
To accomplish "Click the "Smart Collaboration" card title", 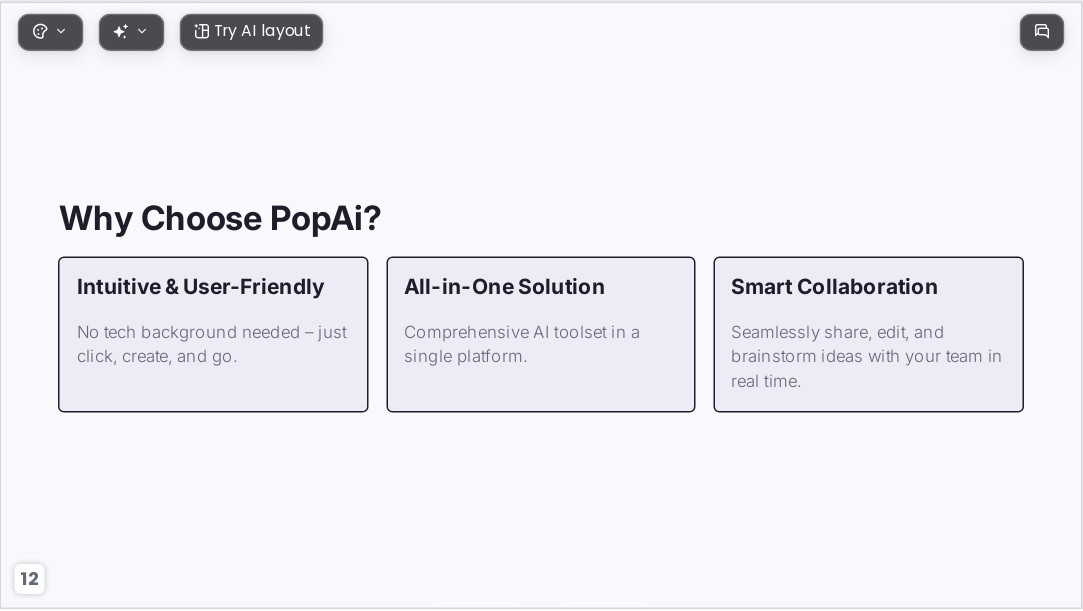I will pos(834,287).
